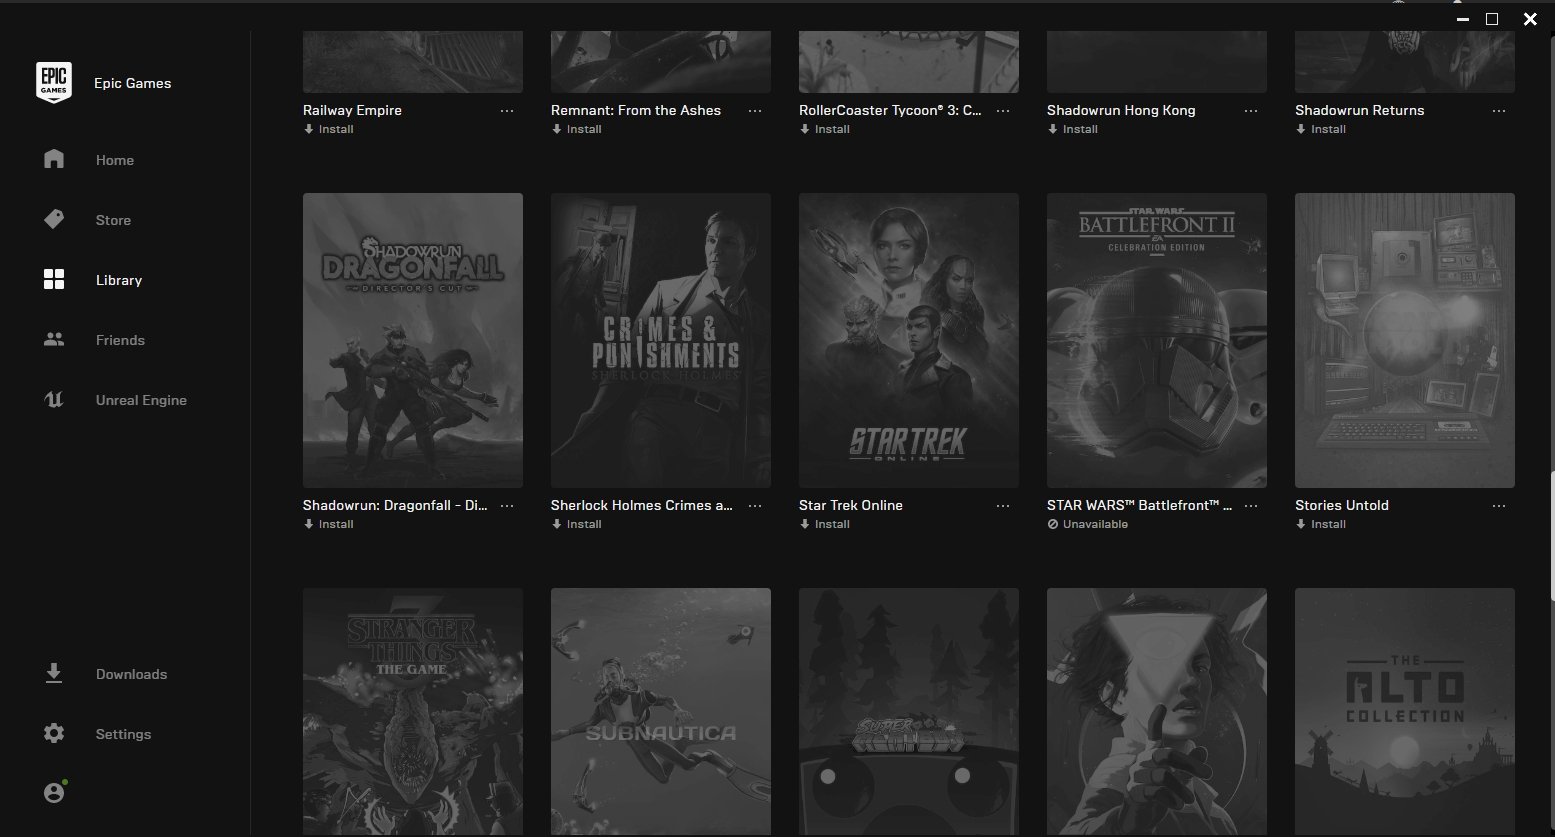The height and width of the screenshot is (837, 1555).
Task: Expand the options menu for Stories Untold
Action: (1499, 506)
